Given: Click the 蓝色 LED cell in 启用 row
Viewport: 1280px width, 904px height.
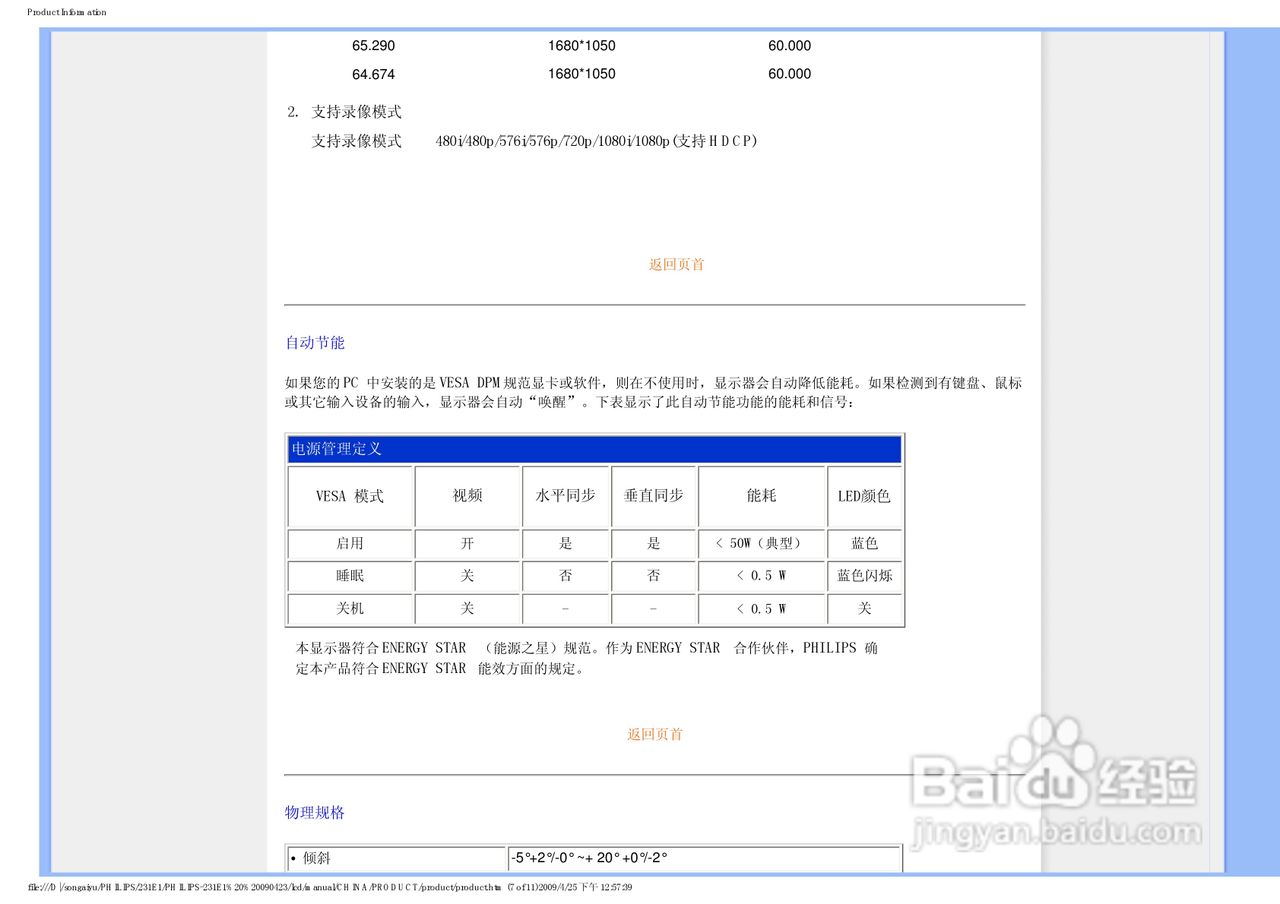Looking at the screenshot, I should coord(864,544).
